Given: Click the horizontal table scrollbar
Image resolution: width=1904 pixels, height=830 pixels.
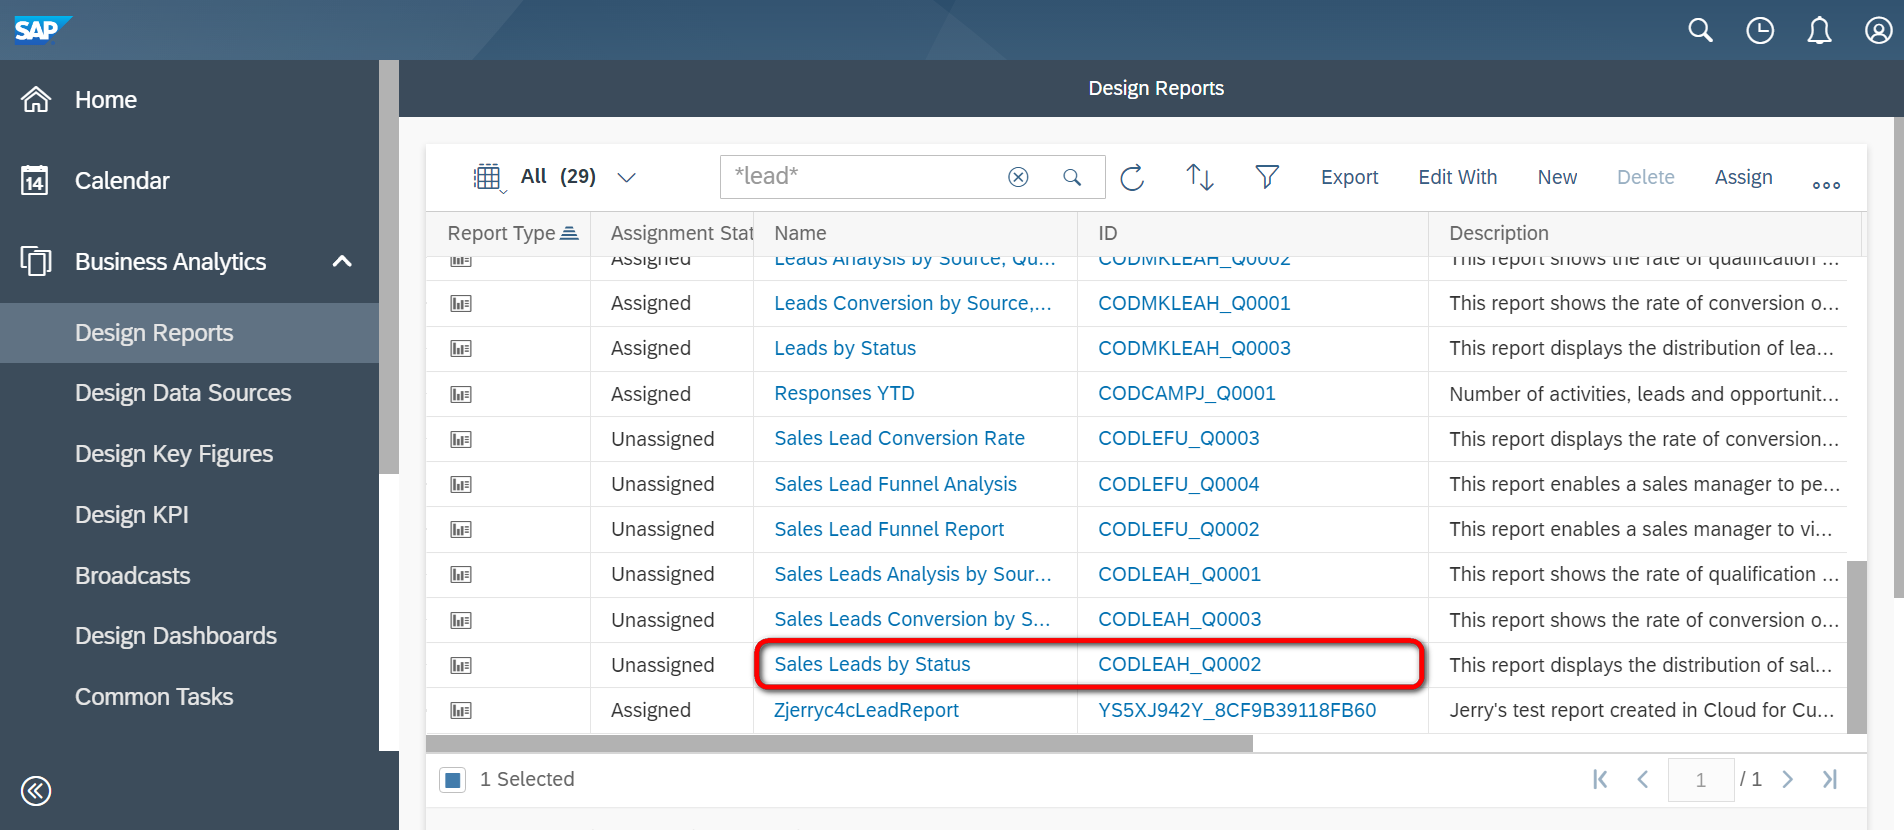Looking at the screenshot, I should coord(839,744).
